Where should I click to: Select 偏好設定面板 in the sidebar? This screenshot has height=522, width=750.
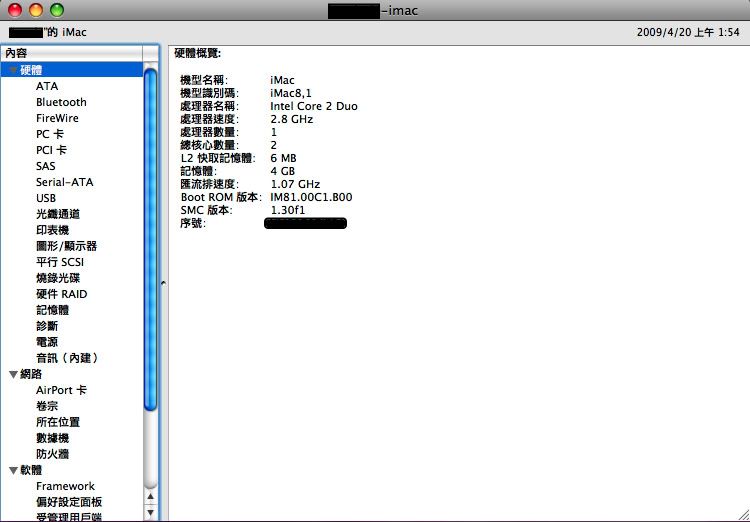(69, 502)
